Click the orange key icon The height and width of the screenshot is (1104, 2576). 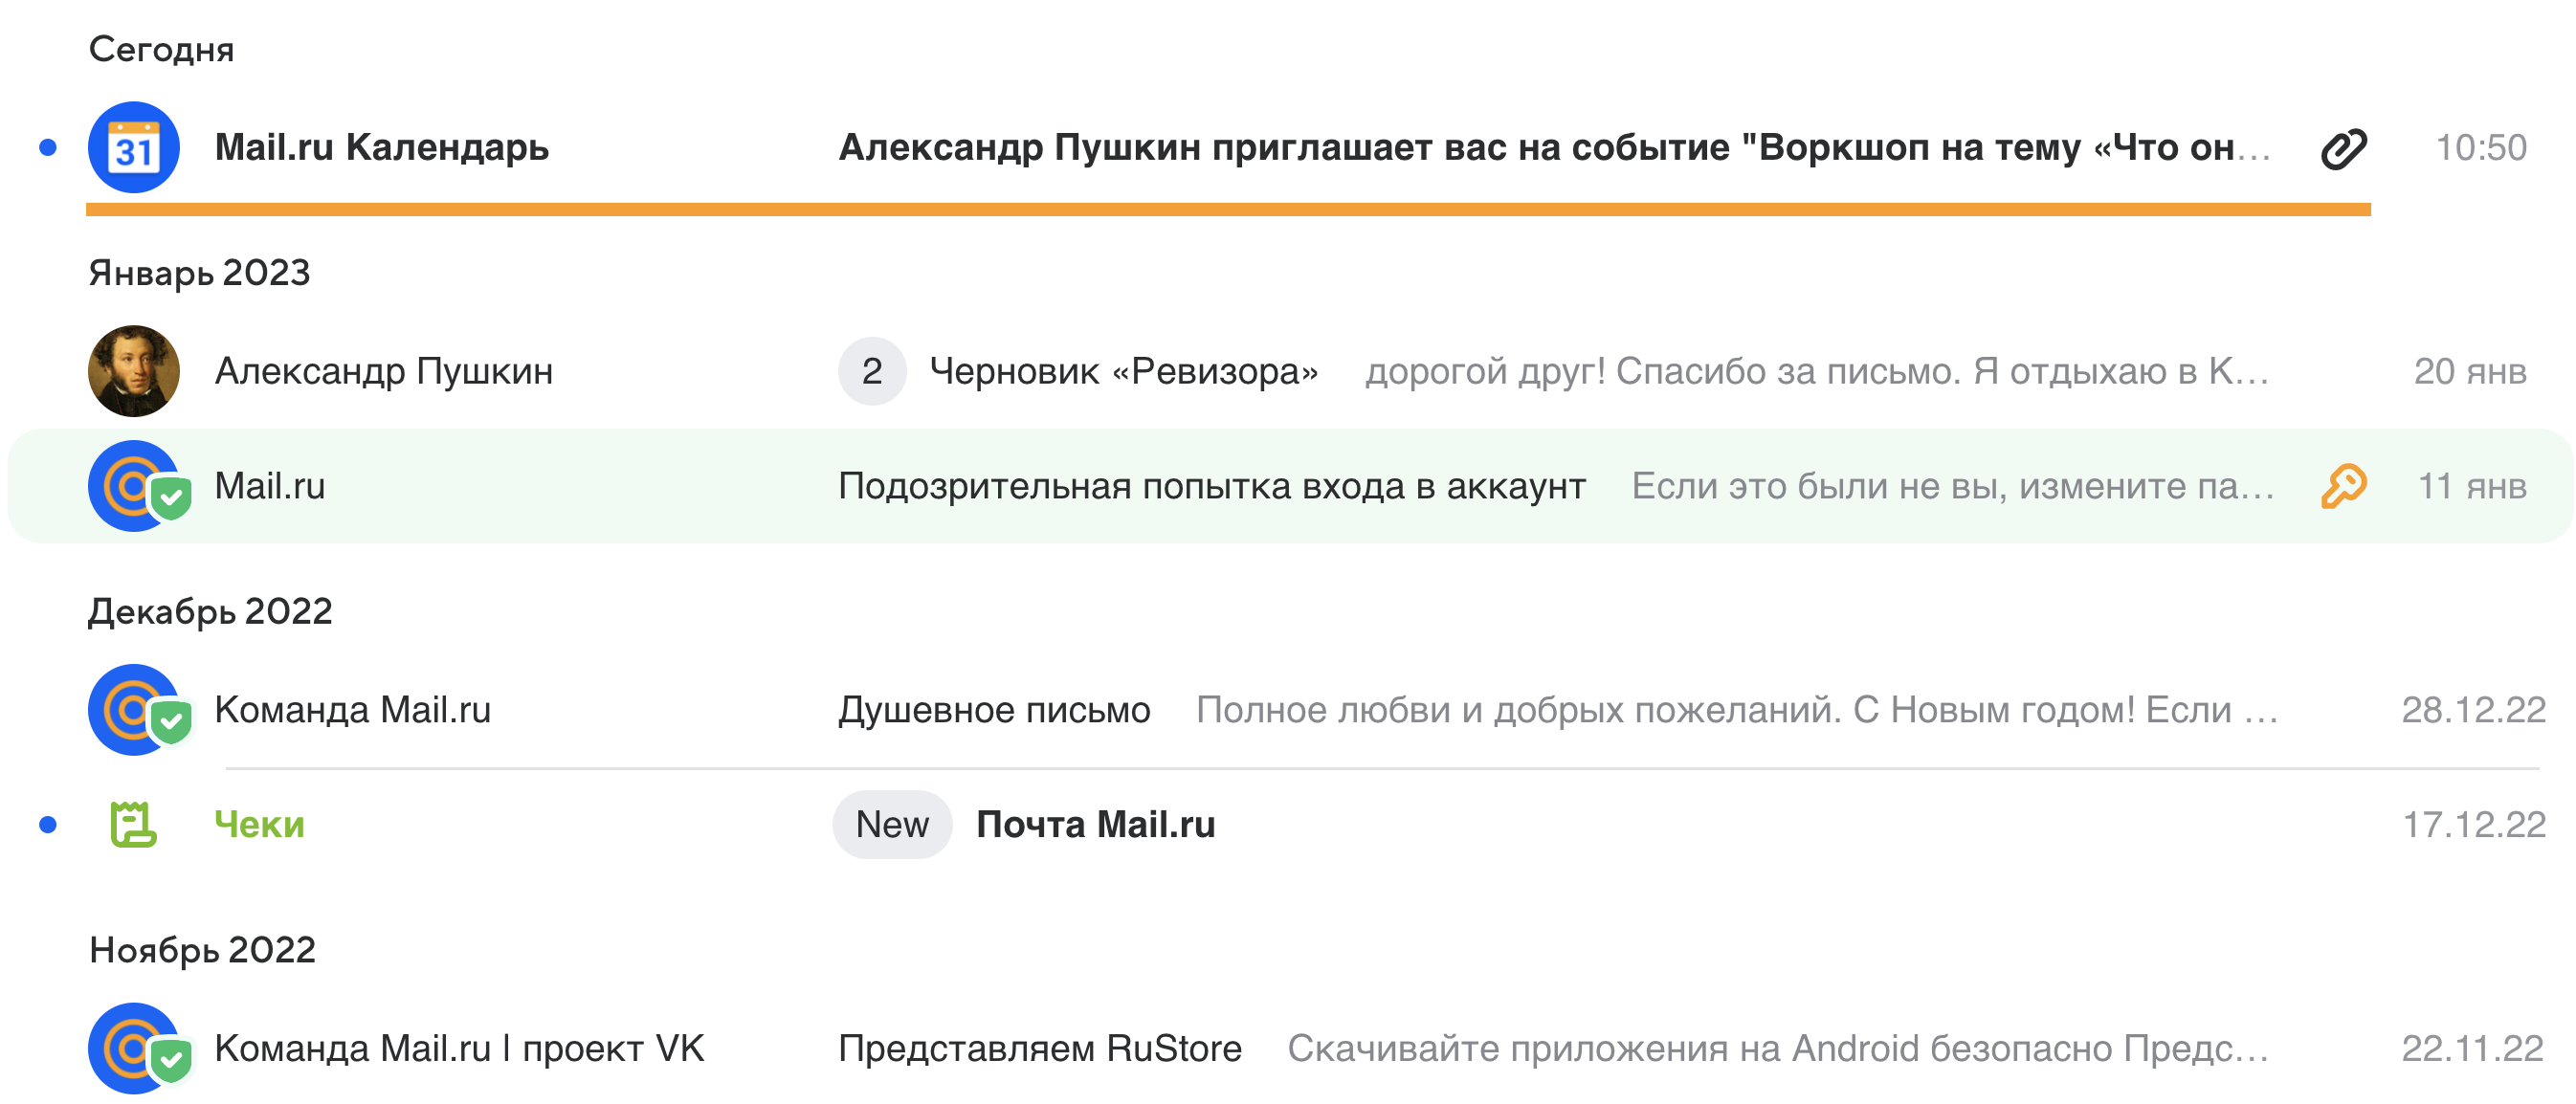click(2343, 486)
